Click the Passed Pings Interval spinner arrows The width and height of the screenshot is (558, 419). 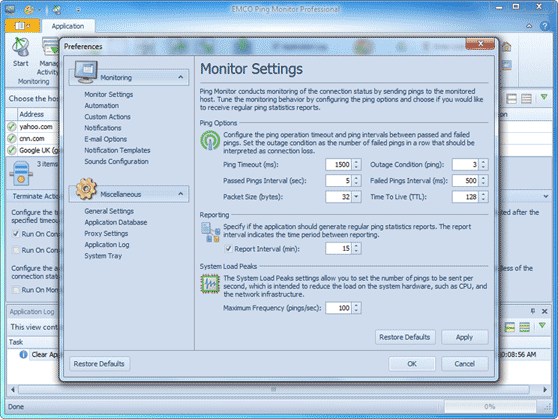point(356,180)
